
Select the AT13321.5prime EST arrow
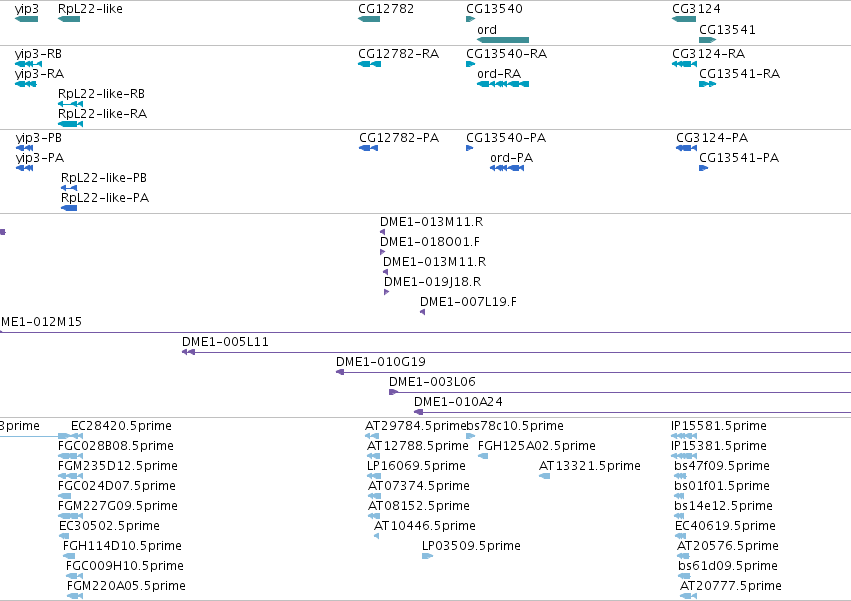(544, 476)
